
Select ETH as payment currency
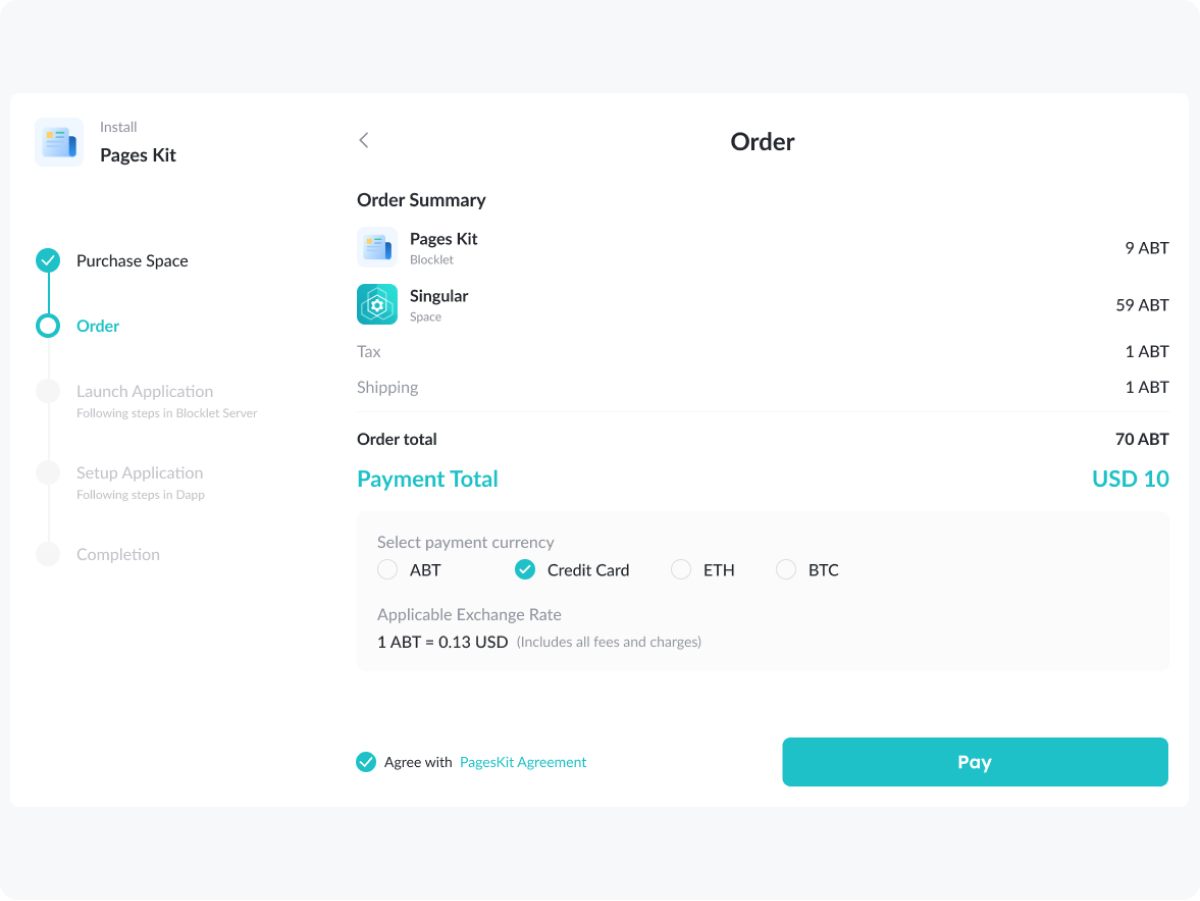coord(681,569)
